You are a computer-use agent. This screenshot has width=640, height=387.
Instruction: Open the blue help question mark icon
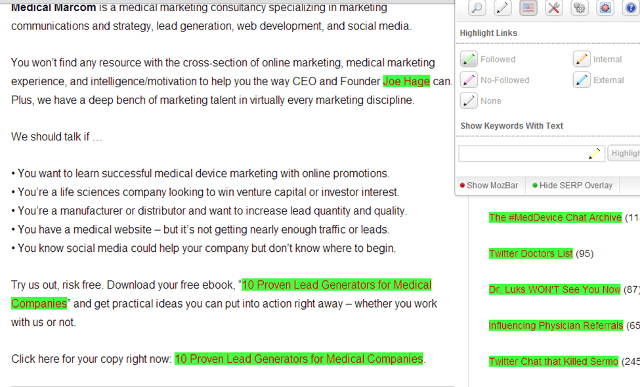(x=631, y=8)
